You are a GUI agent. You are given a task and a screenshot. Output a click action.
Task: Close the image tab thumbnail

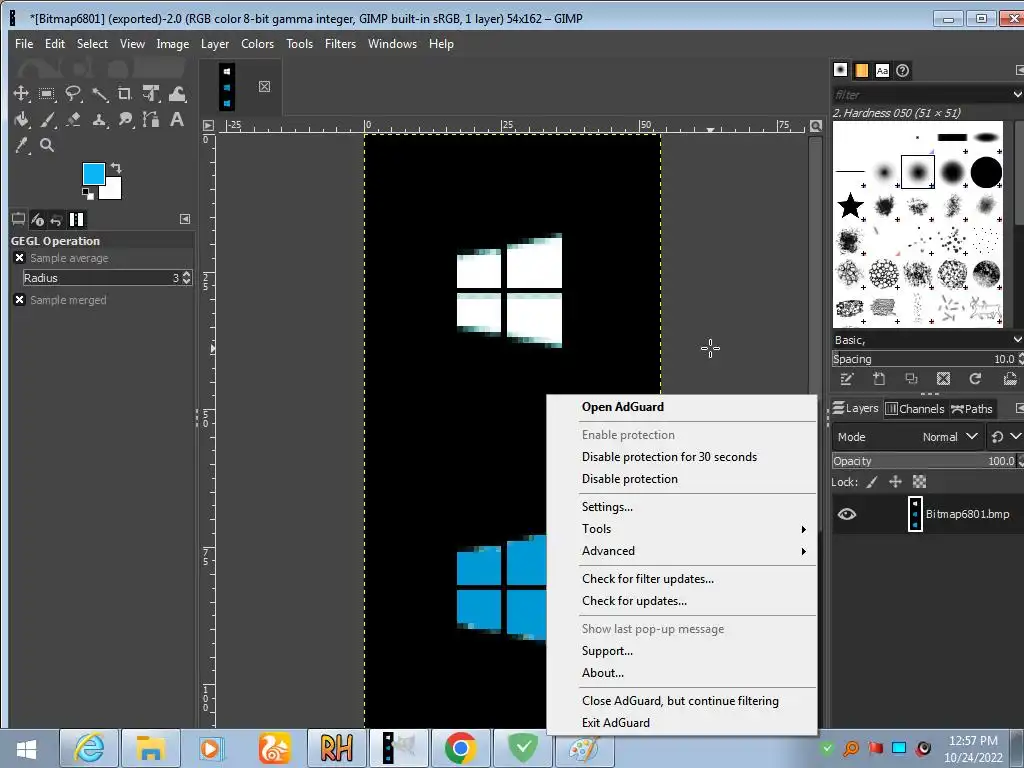(264, 86)
